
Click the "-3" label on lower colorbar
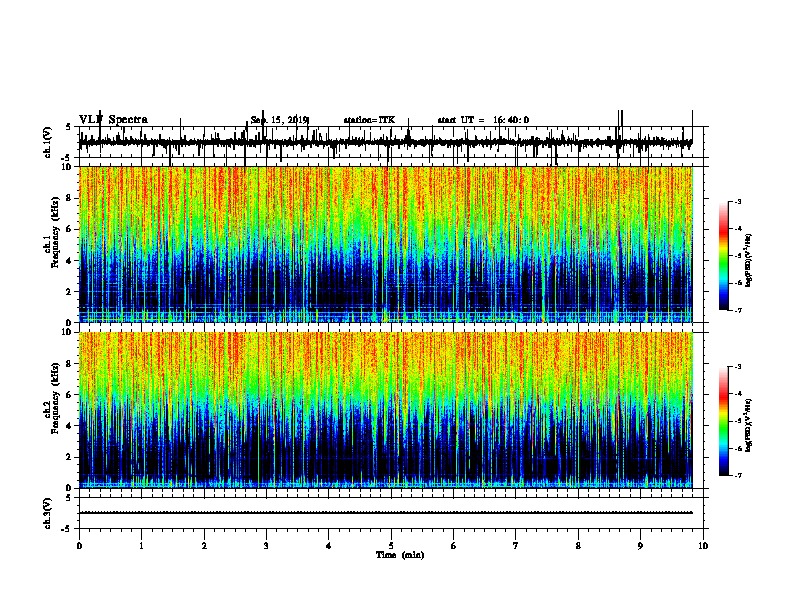click(737, 367)
